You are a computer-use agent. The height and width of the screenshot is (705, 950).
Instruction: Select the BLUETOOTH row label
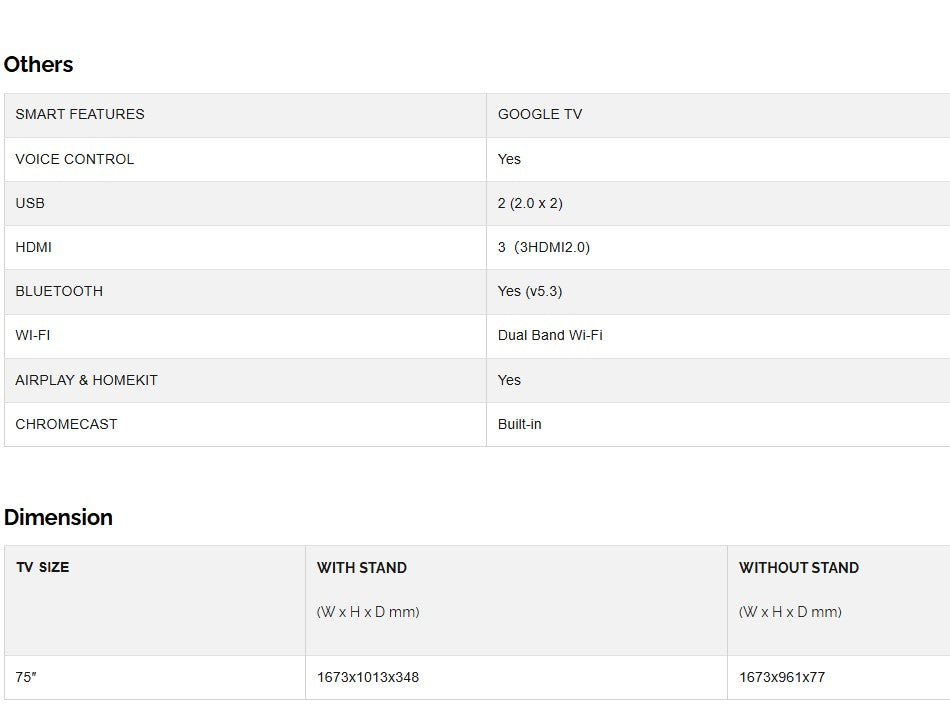59,291
